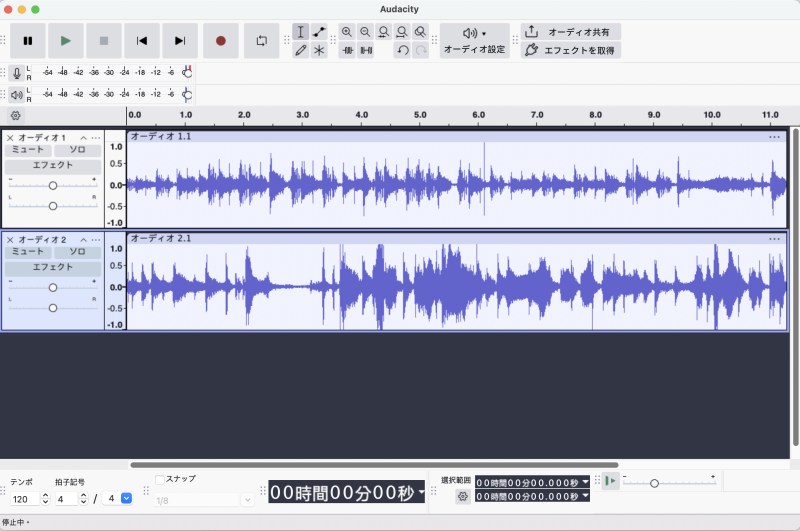Open オーディオ設定 dropdown
The image size is (800, 531).
pyautogui.click(x=474, y=41)
